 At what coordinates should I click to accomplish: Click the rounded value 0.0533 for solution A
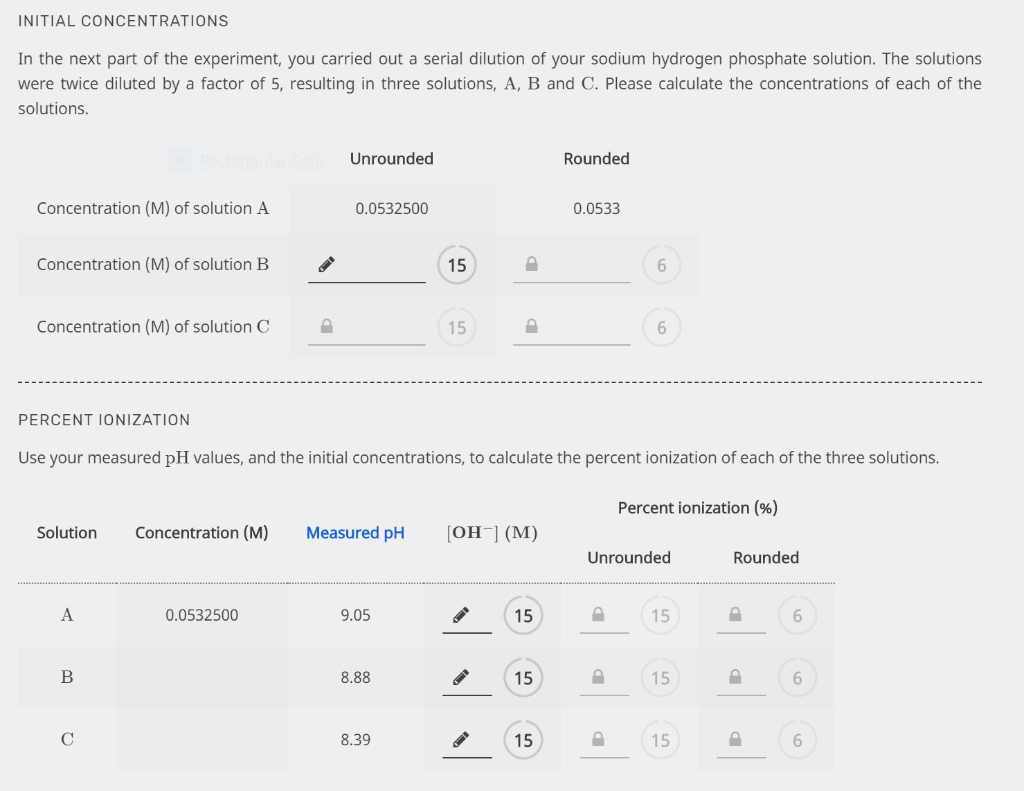point(596,208)
